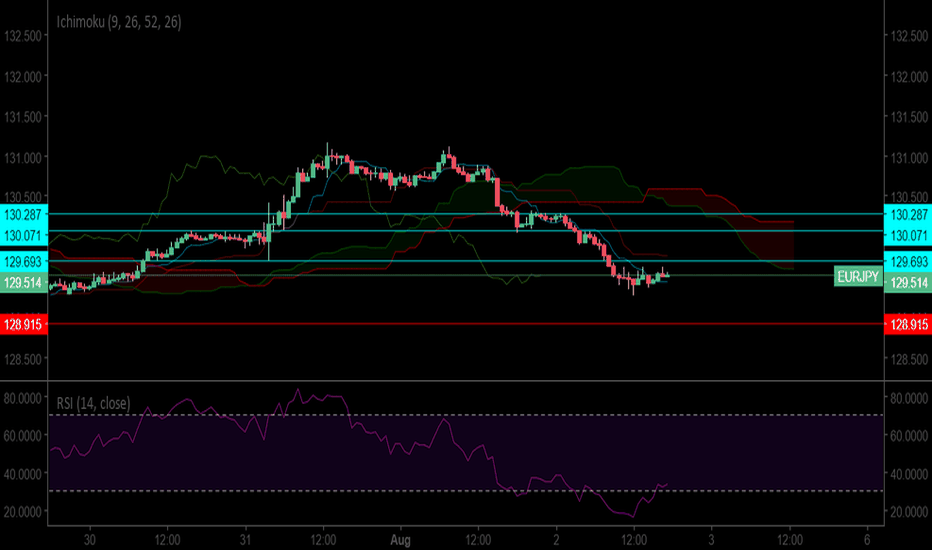
Task: Select the 131.500 tick on left price axis
Action: coord(23,117)
